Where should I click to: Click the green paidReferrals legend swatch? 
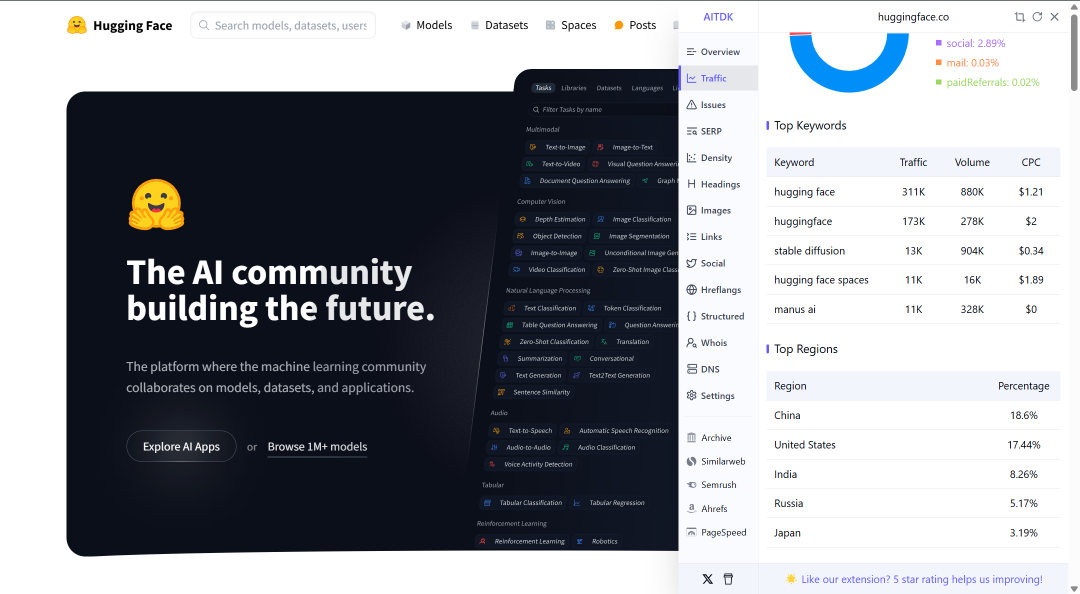click(938, 82)
